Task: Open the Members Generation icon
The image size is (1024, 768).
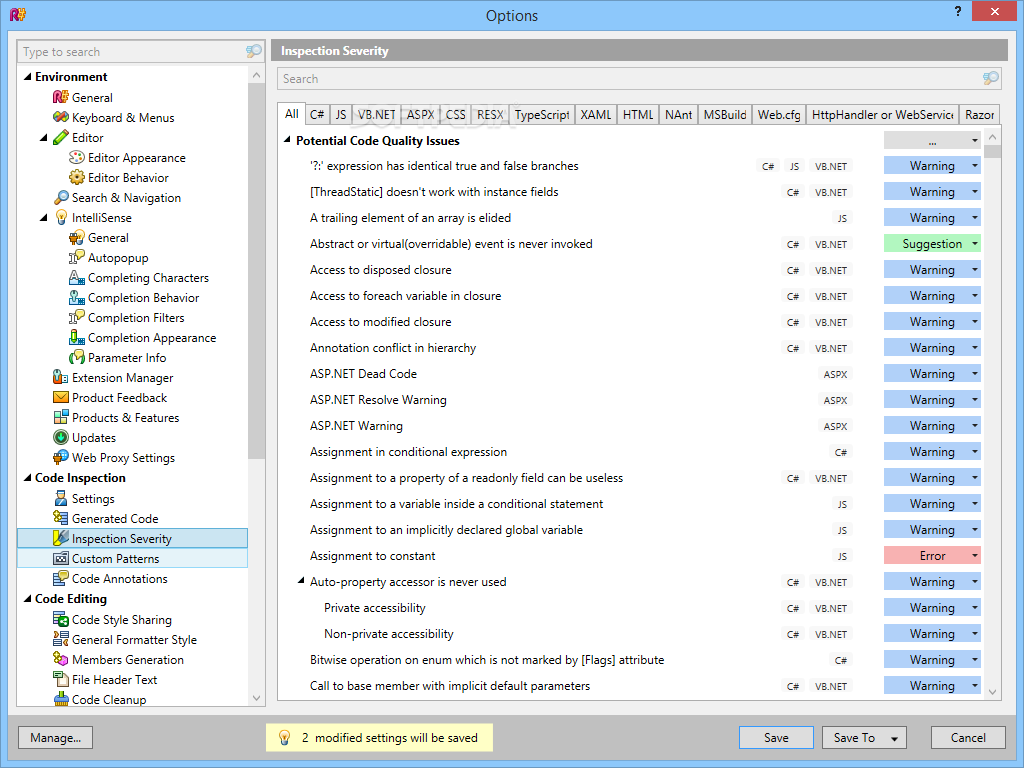Action: [x=60, y=660]
